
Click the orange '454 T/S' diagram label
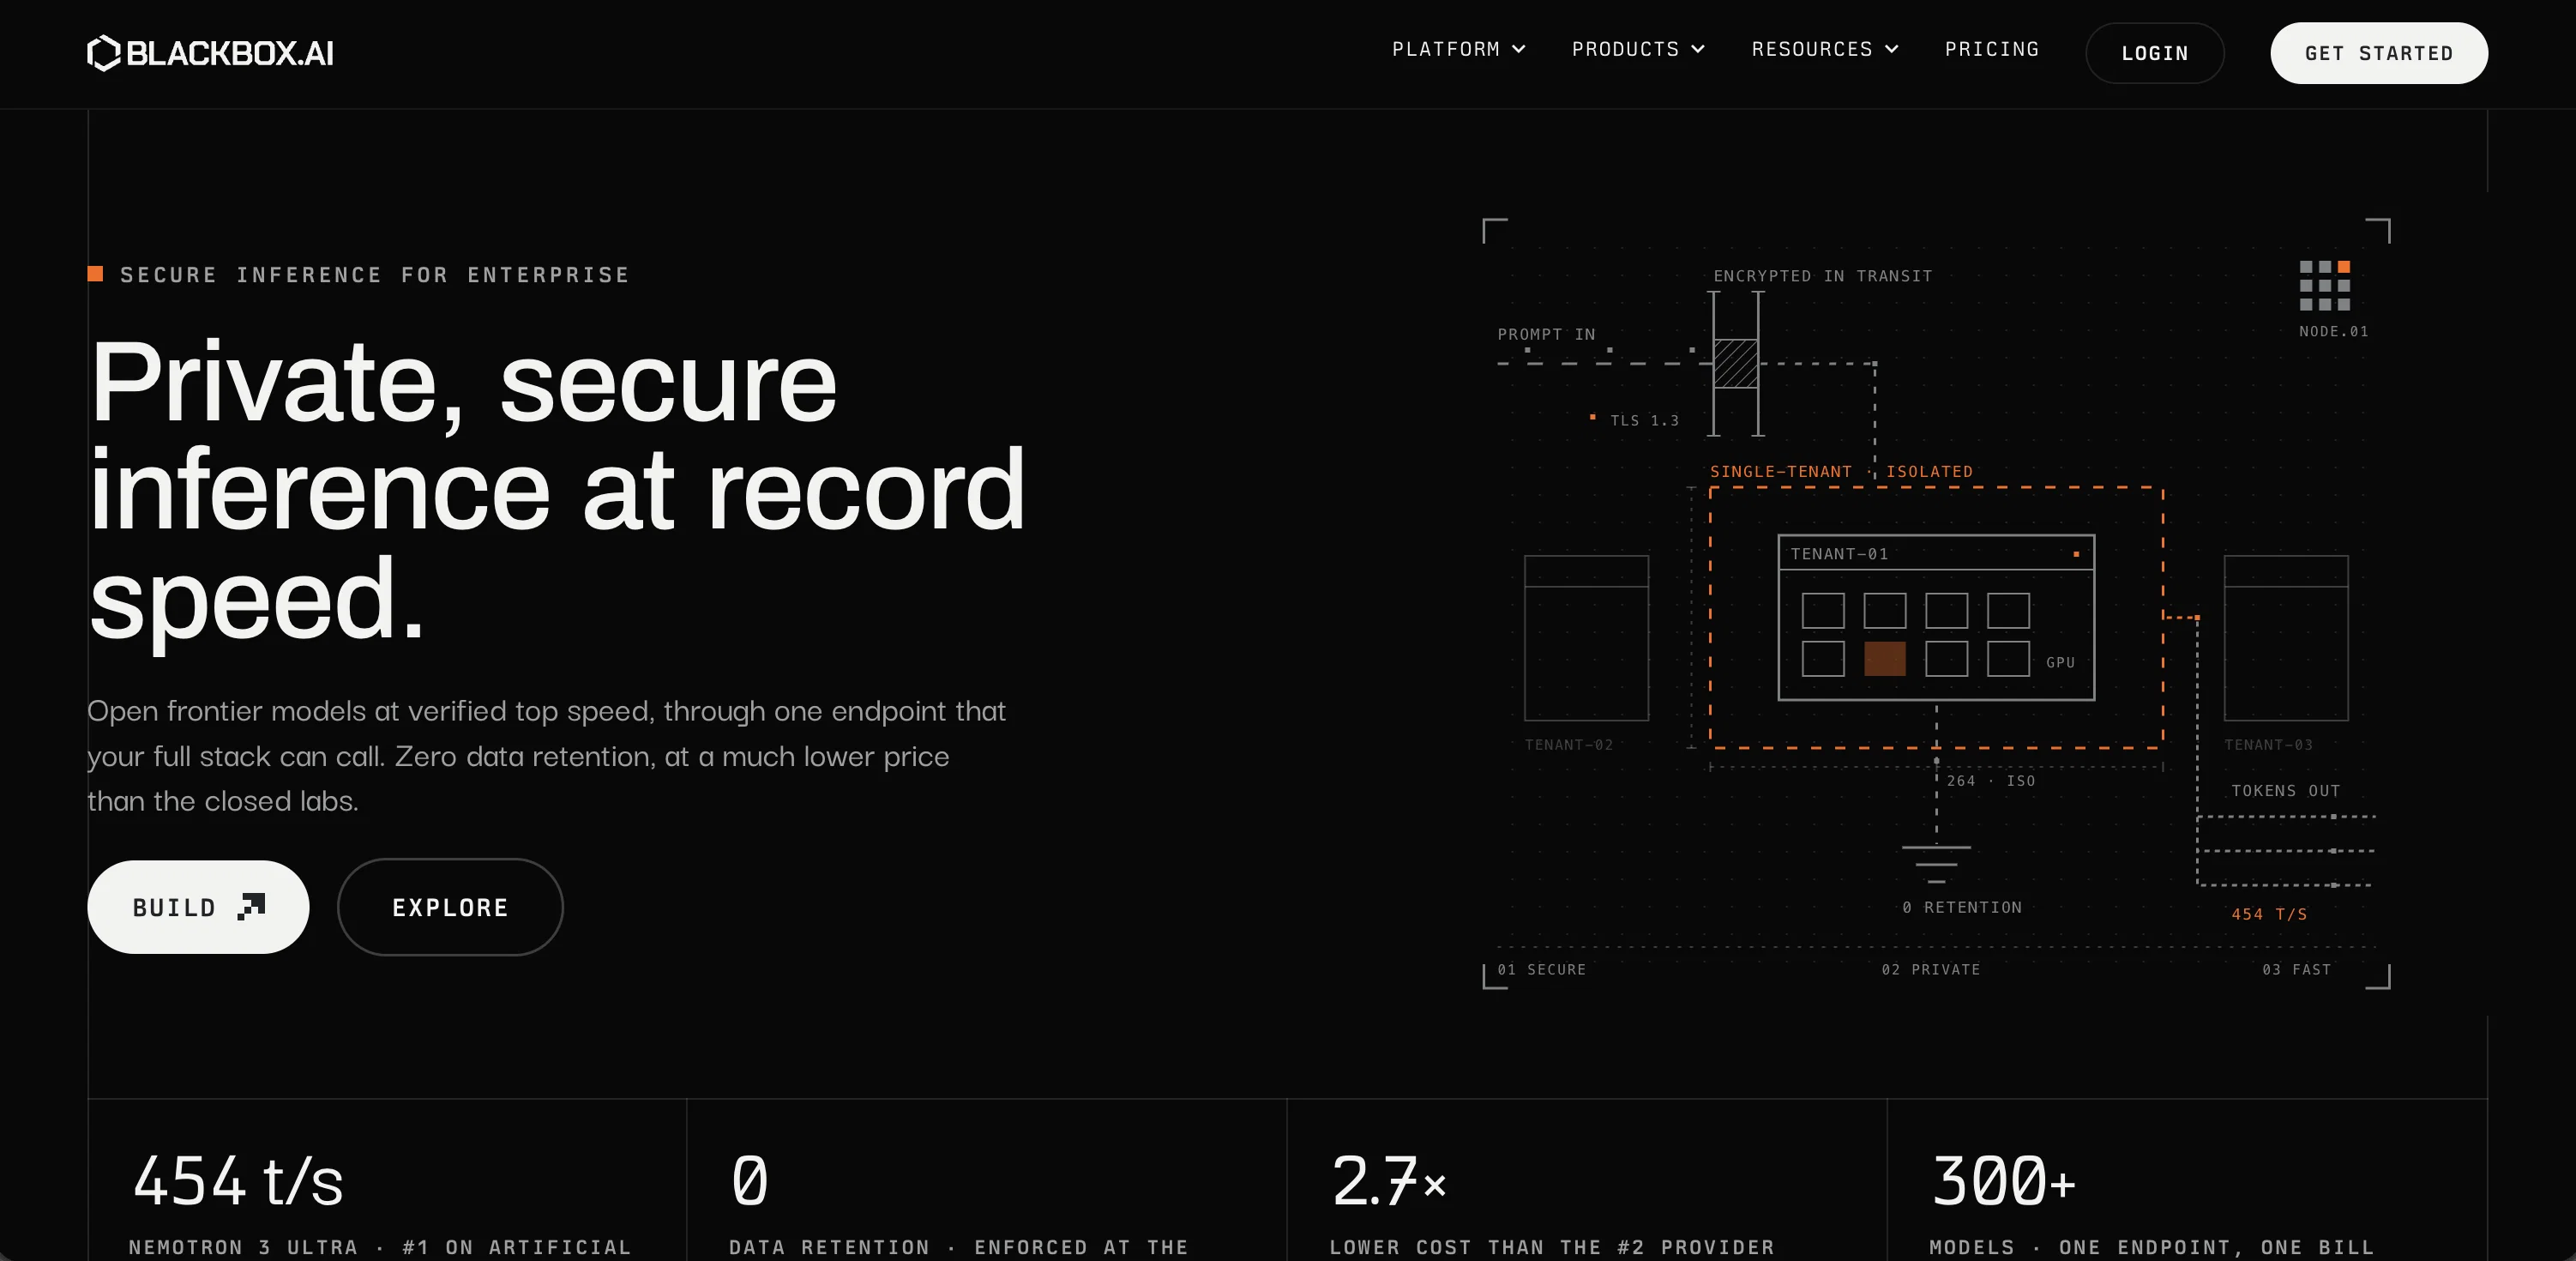coord(2269,914)
